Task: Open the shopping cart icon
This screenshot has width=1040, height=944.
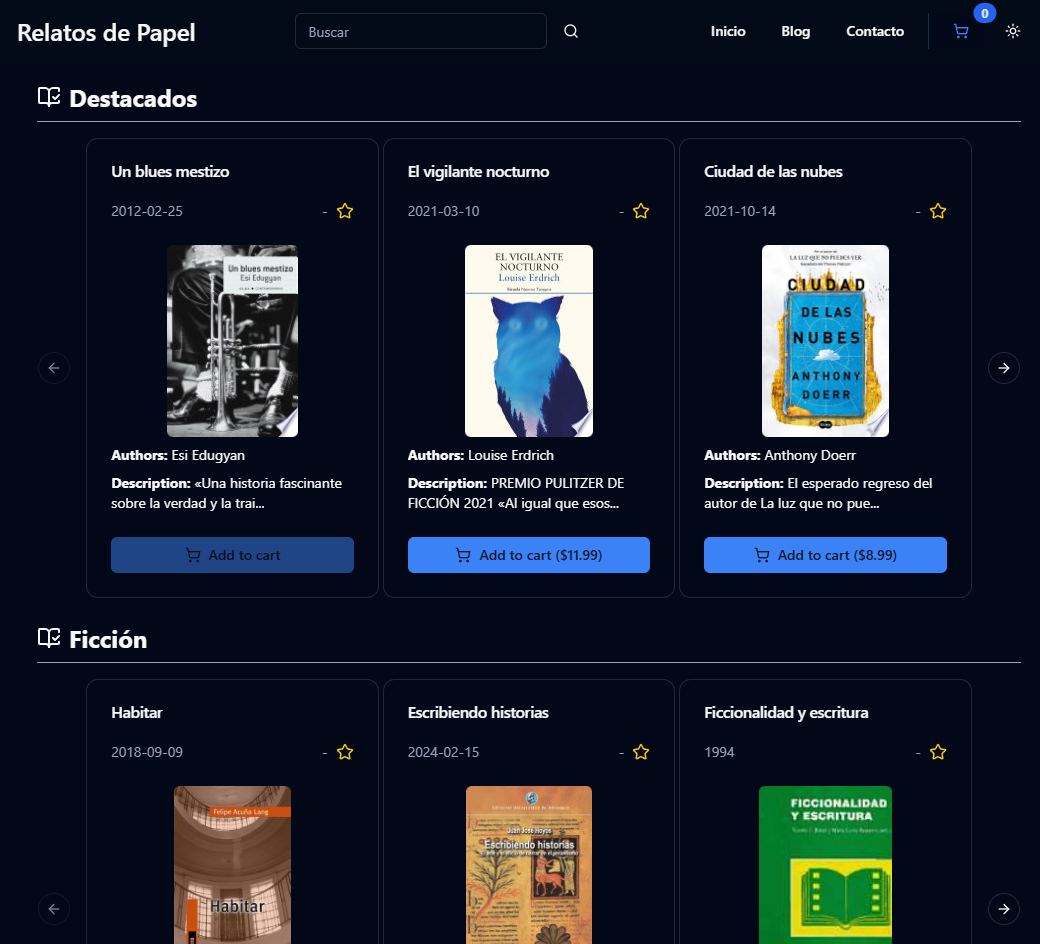Action: (x=960, y=31)
